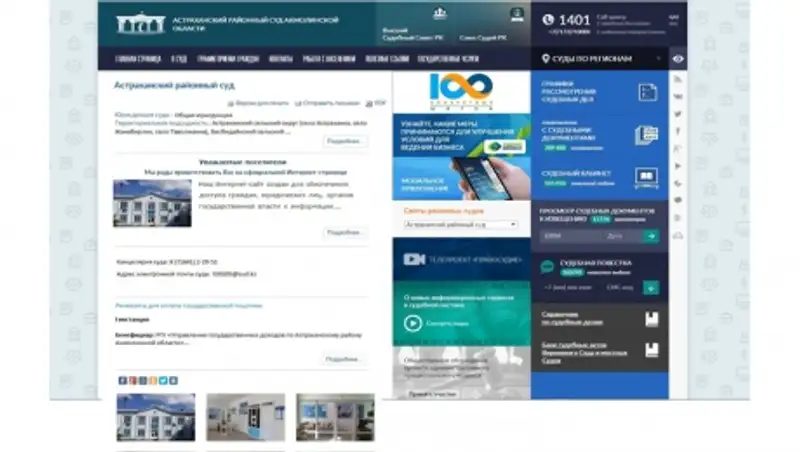Open the Facebook icon in side strip
The image size is (800, 452).
(x=678, y=131)
